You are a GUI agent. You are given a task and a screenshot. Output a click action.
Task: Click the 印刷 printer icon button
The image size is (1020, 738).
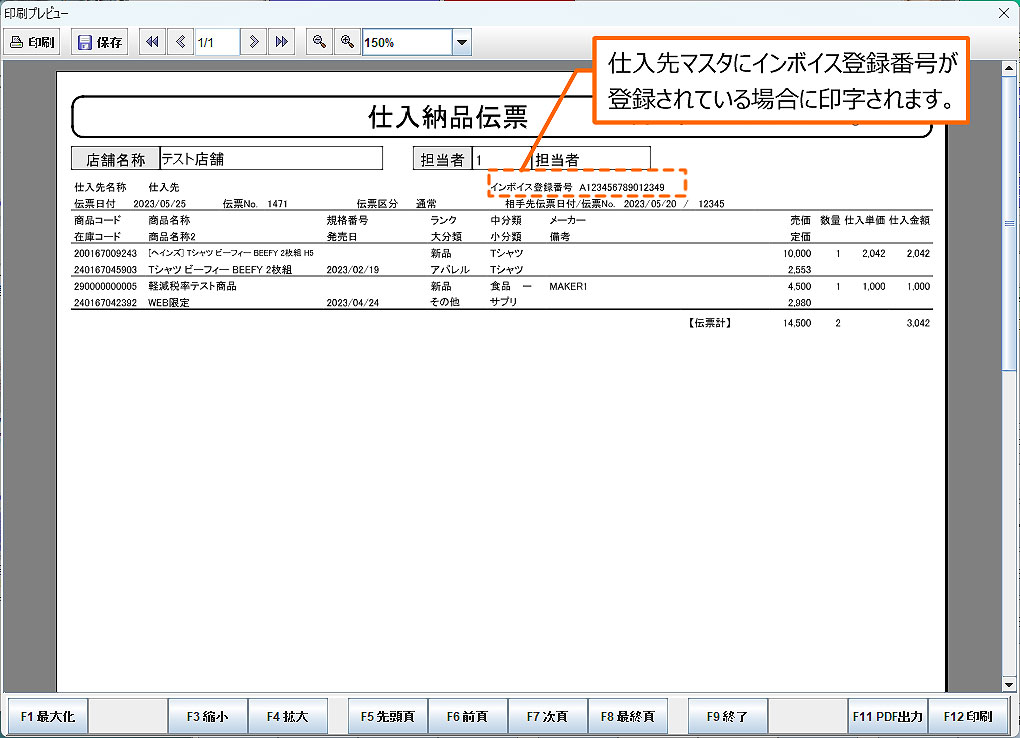[33, 42]
